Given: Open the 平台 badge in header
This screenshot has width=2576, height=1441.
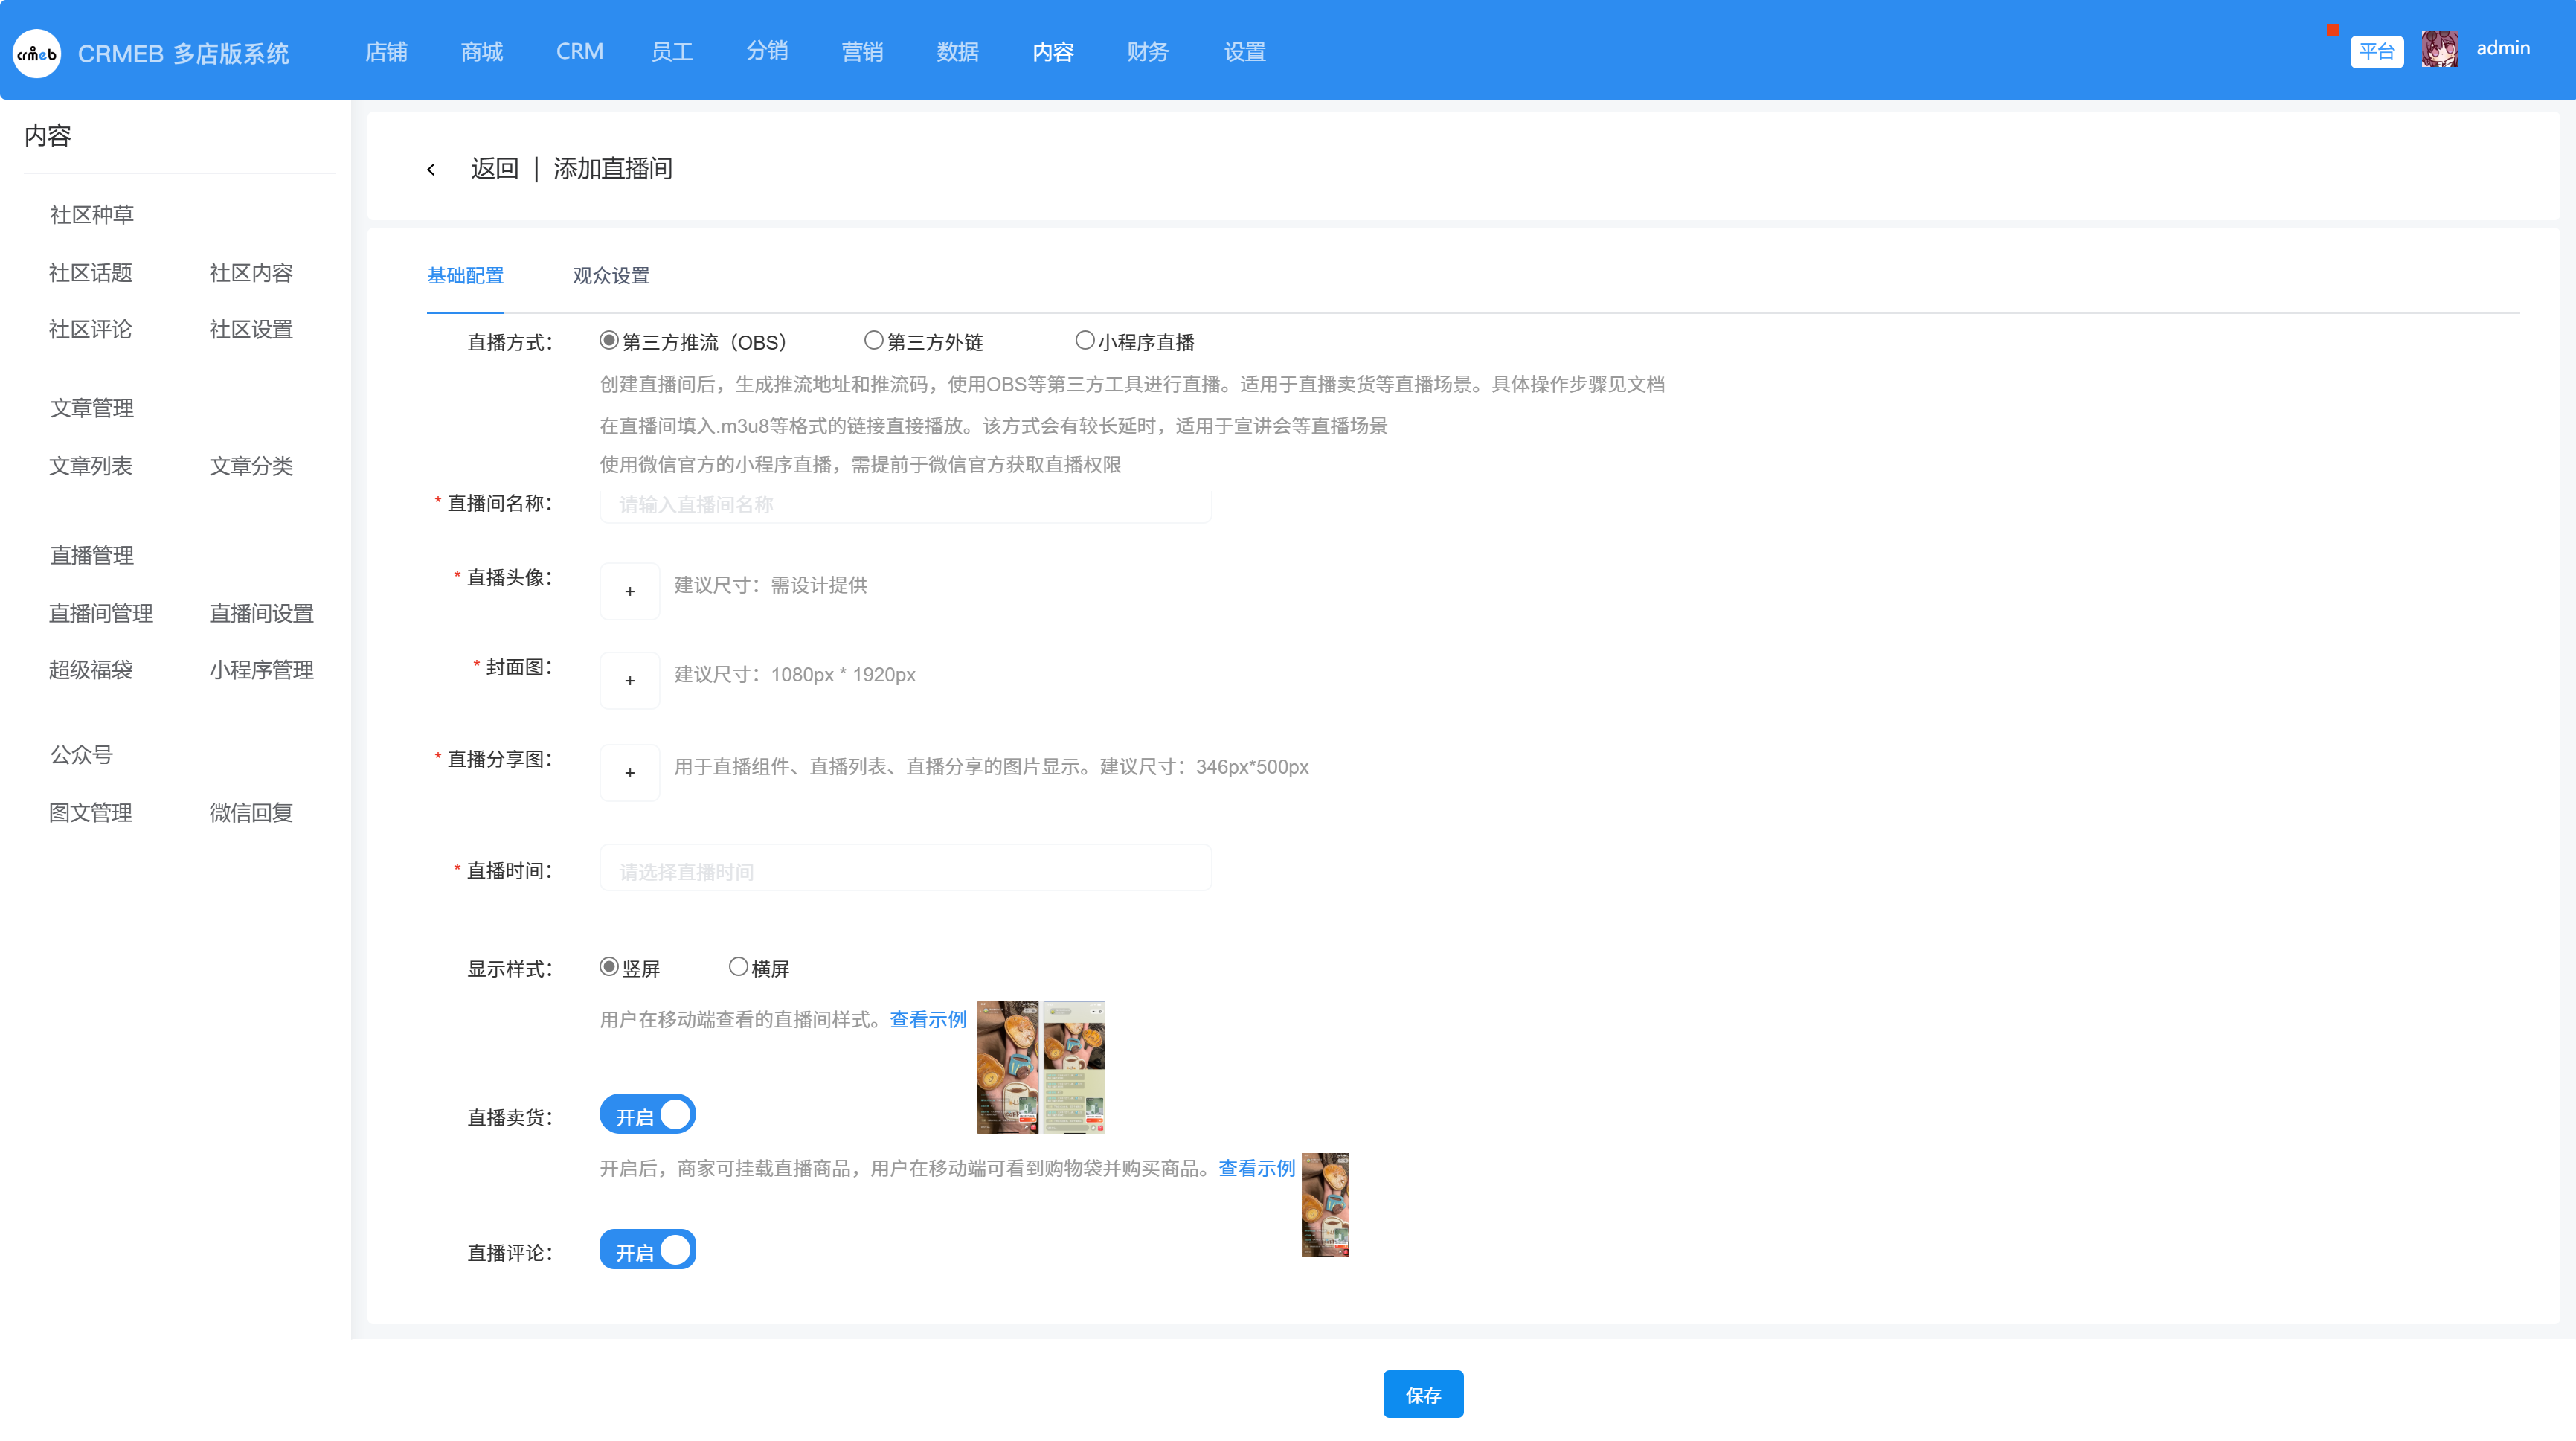Looking at the screenshot, I should point(2377,51).
